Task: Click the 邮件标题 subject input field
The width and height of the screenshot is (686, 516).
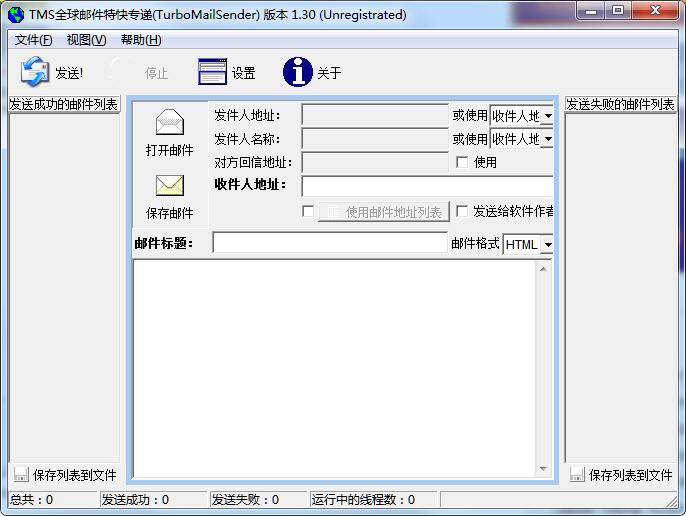Action: click(329, 243)
